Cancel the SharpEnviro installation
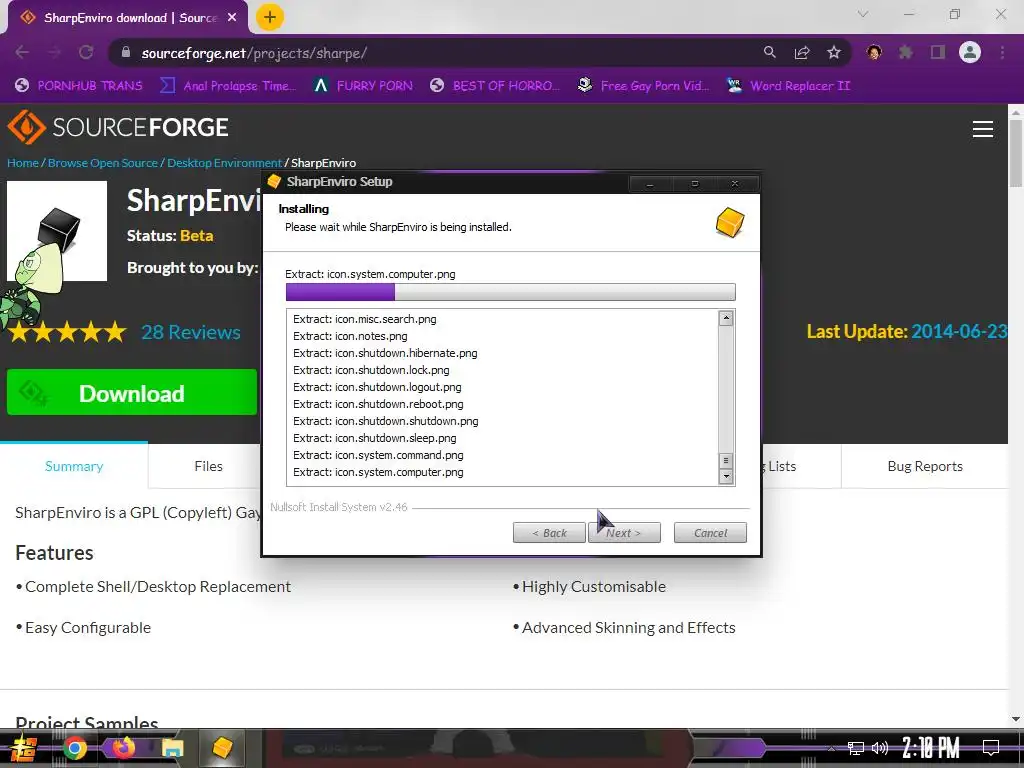The image size is (1024, 768). pos(710,533)
